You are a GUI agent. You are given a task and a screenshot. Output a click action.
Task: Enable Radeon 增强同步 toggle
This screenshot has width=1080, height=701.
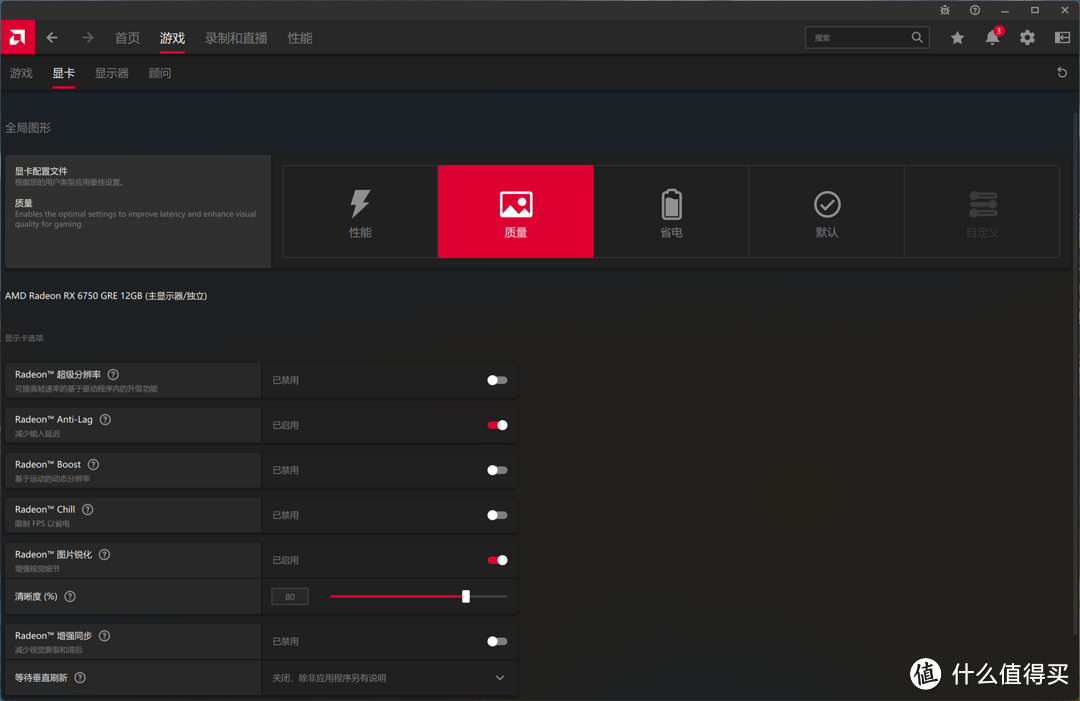pyautogui.click(x=497, y=641)
